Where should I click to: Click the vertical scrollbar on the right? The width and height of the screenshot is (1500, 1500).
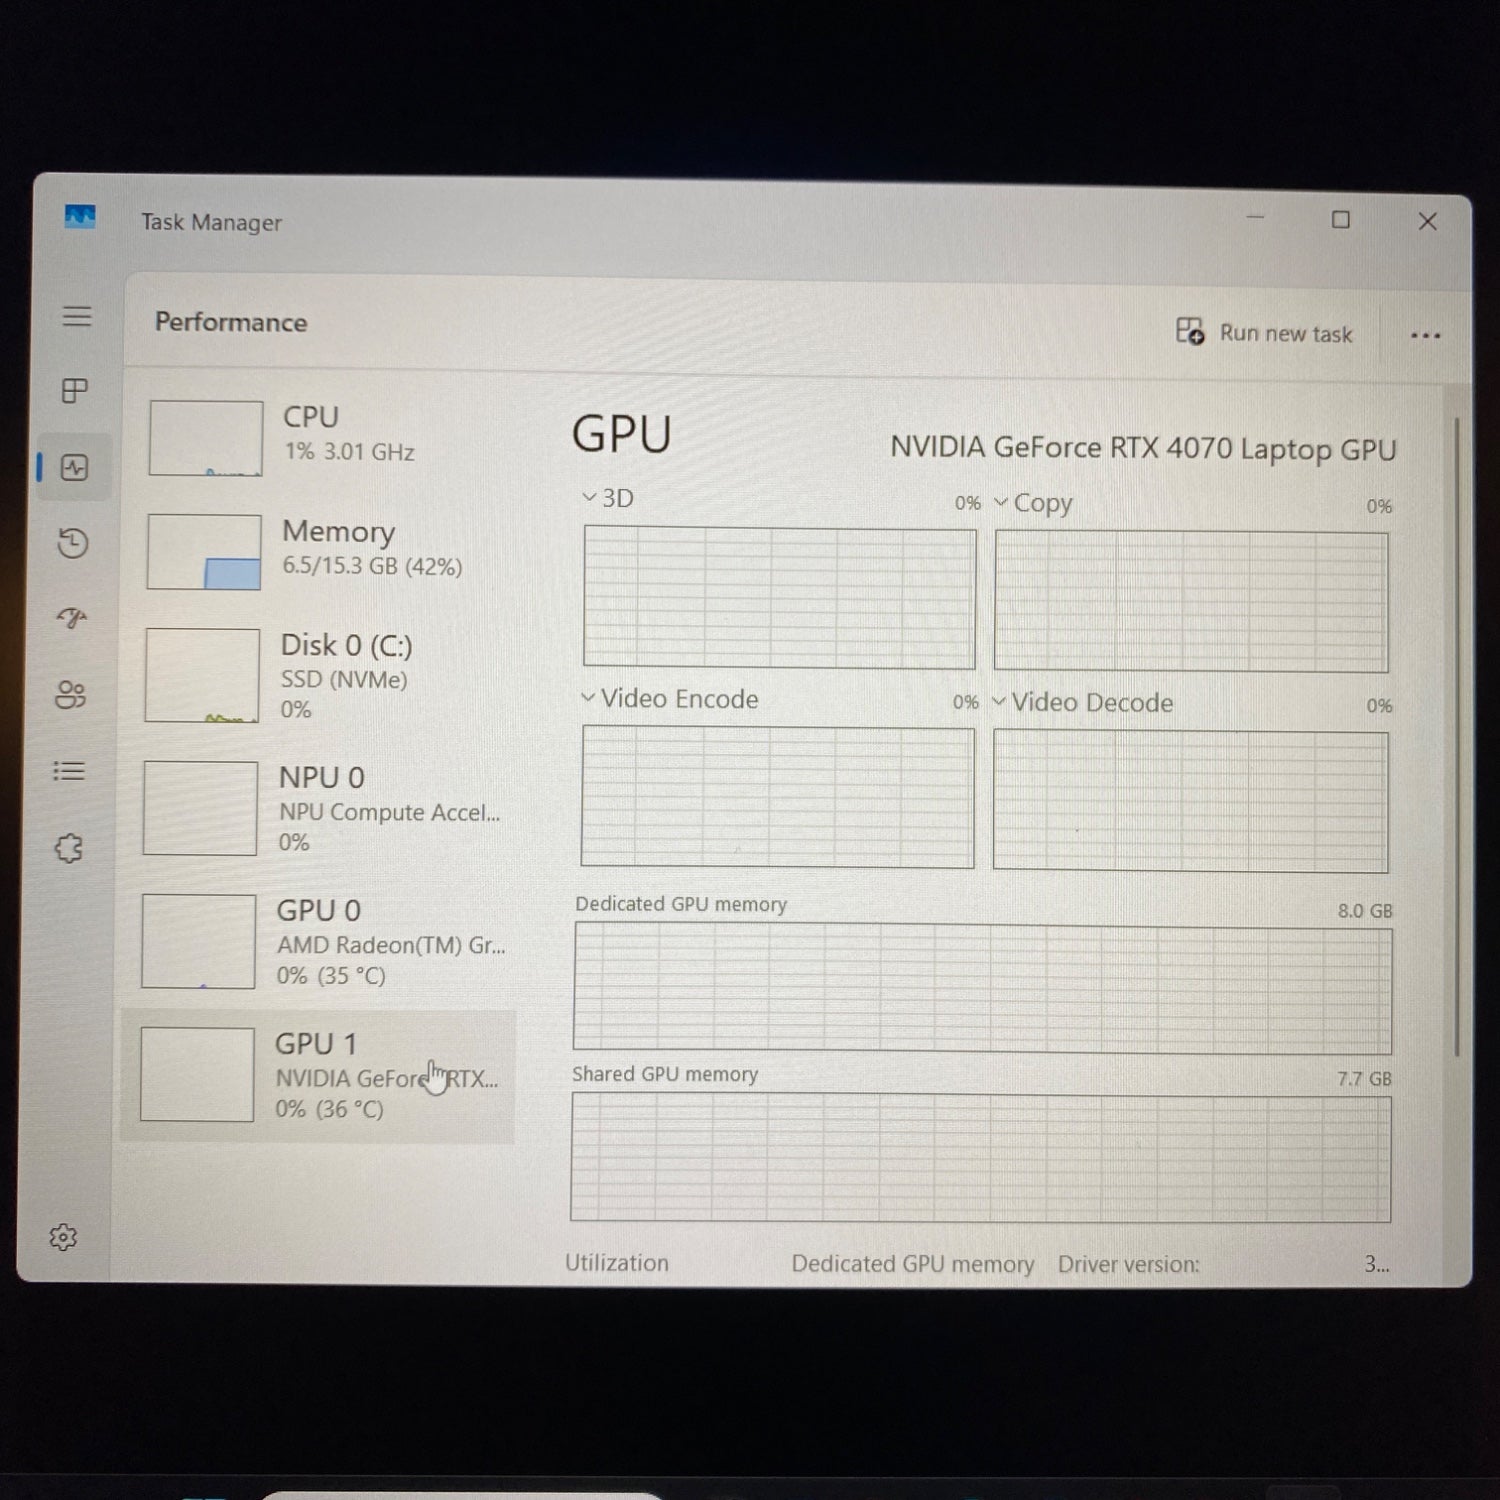[1456, 735]
